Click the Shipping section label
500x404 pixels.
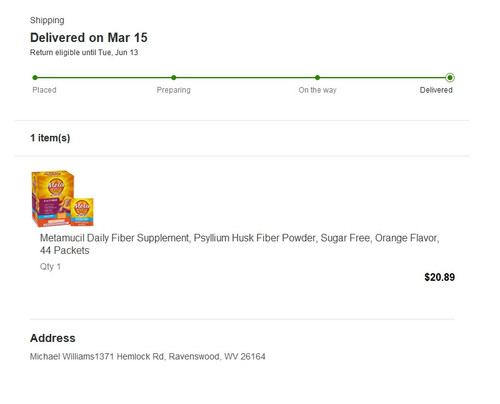(47, 20)
